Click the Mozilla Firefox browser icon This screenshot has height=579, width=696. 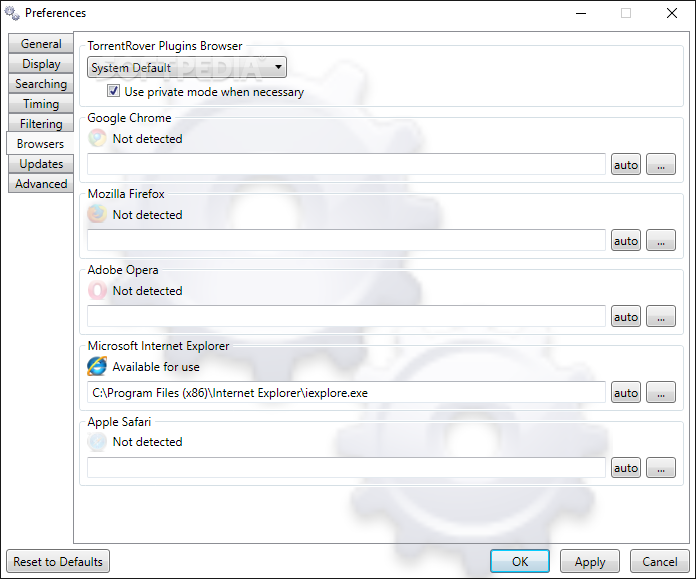click(97, 214)
